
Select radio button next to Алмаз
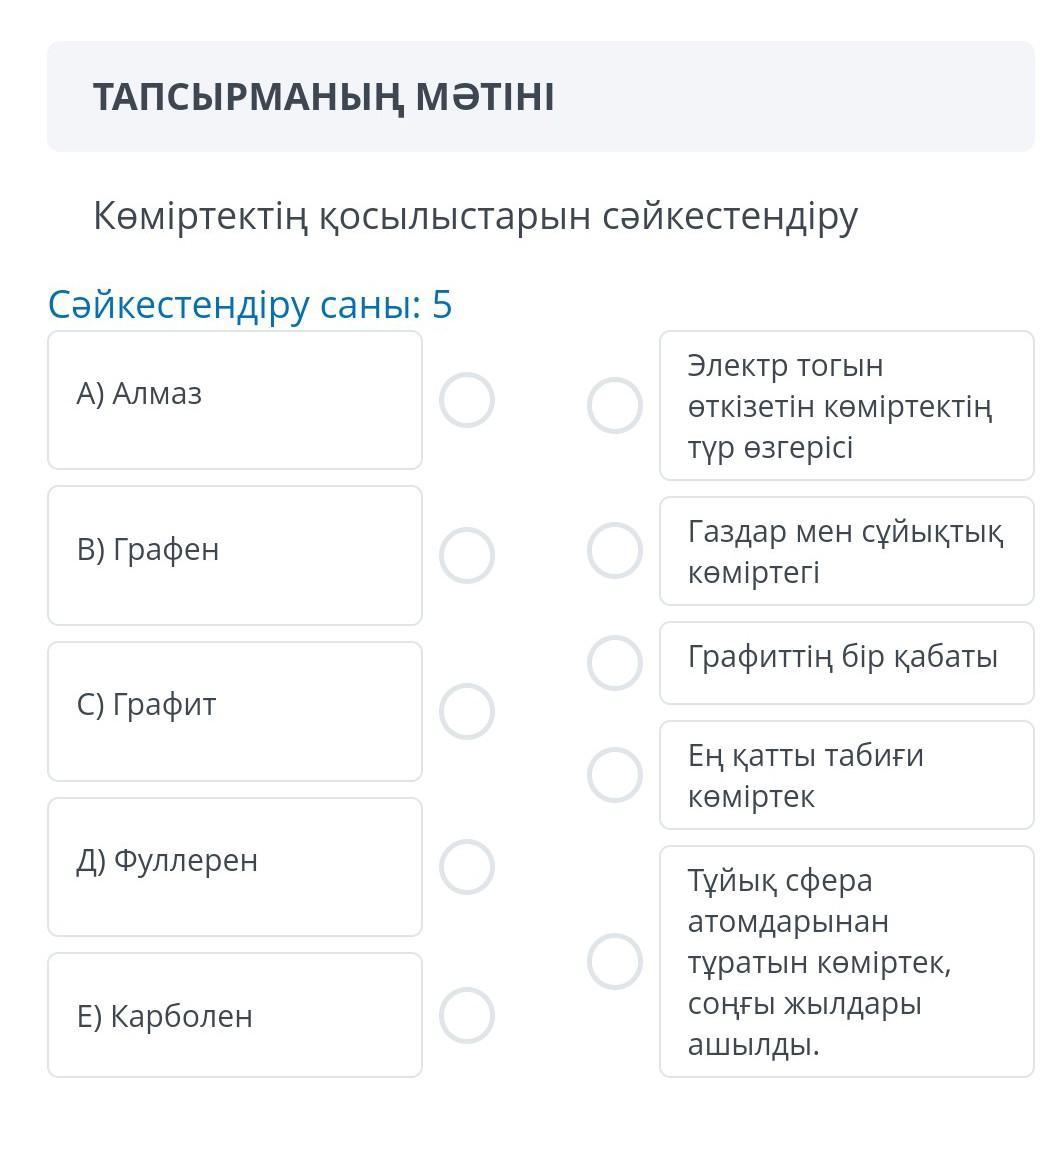pos(467,400)
